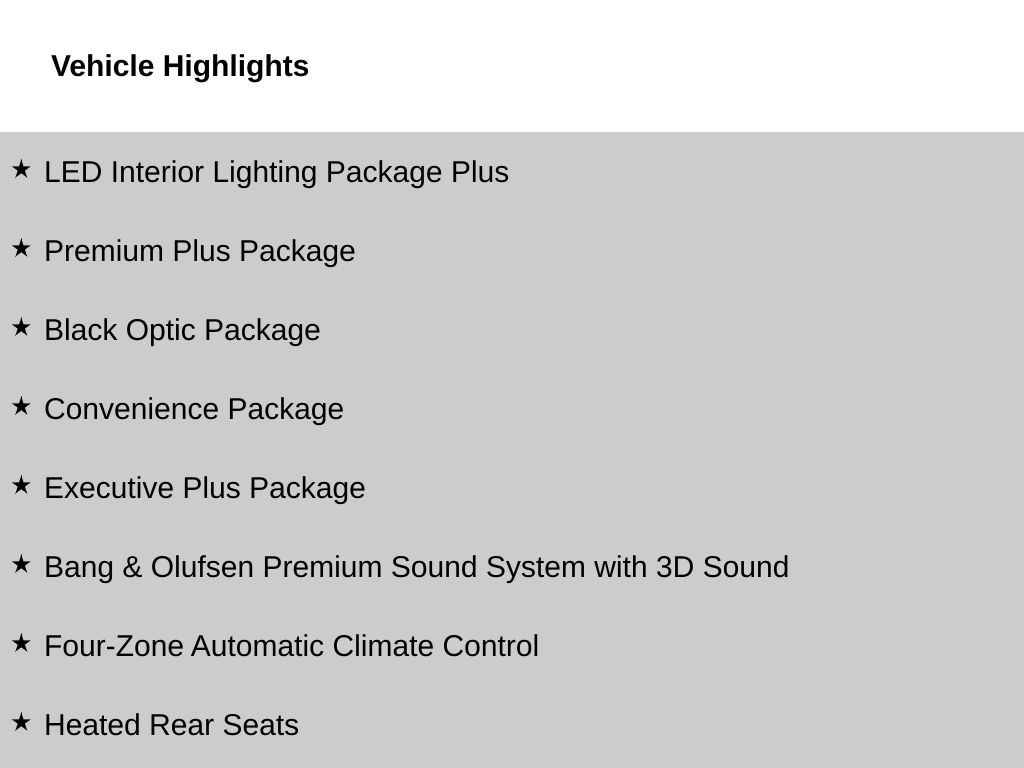The height and width of the screenshot is (768, 1024).
Task: Click the Heated Rear Seats entry
Action: click(171, 725)
